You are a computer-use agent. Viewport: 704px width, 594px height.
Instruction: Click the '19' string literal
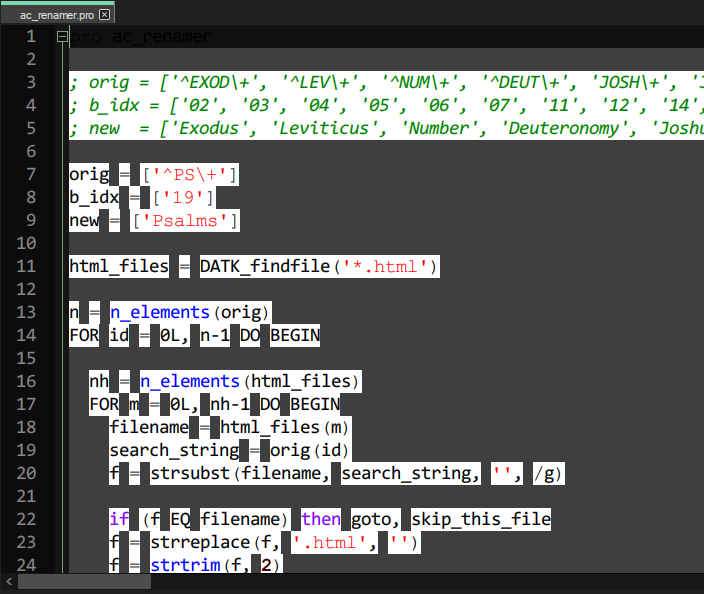pos(183,198)
